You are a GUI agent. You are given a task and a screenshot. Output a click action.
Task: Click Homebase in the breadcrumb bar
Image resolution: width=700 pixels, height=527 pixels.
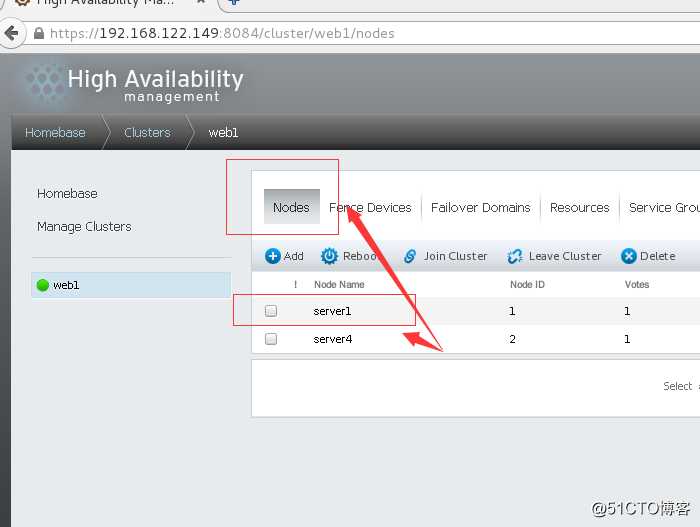(55, 133)
